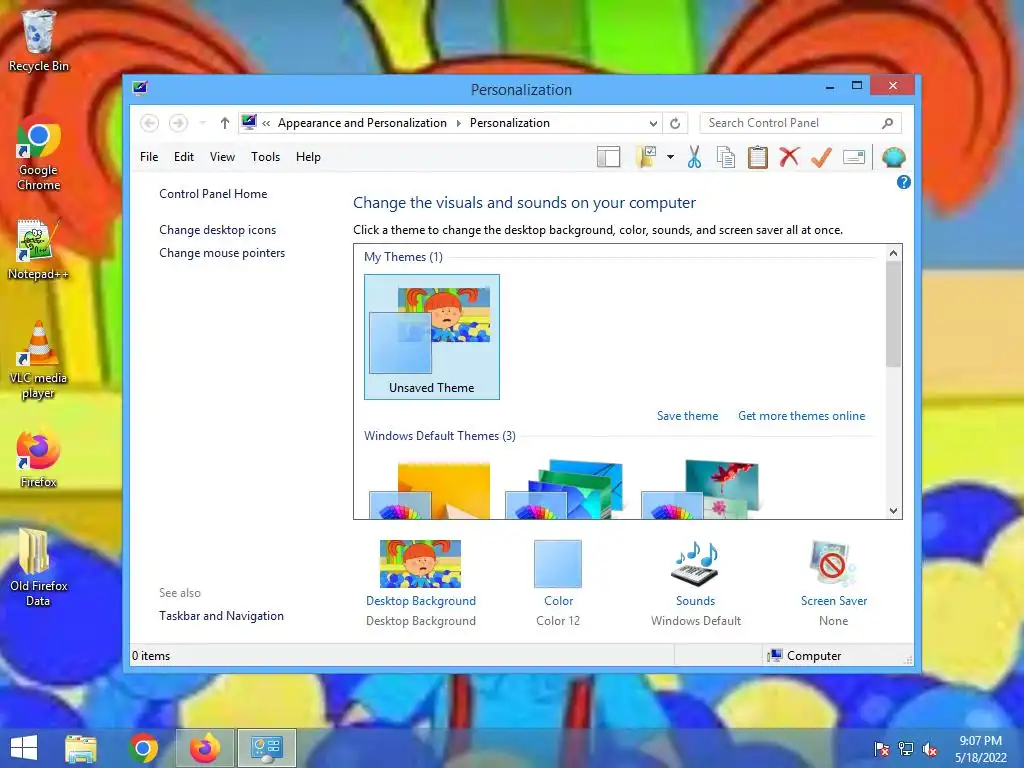Image resolution: width=1024 pixels, height=768 pixels.
Task: Open the View menu
Action: (222, 157)
